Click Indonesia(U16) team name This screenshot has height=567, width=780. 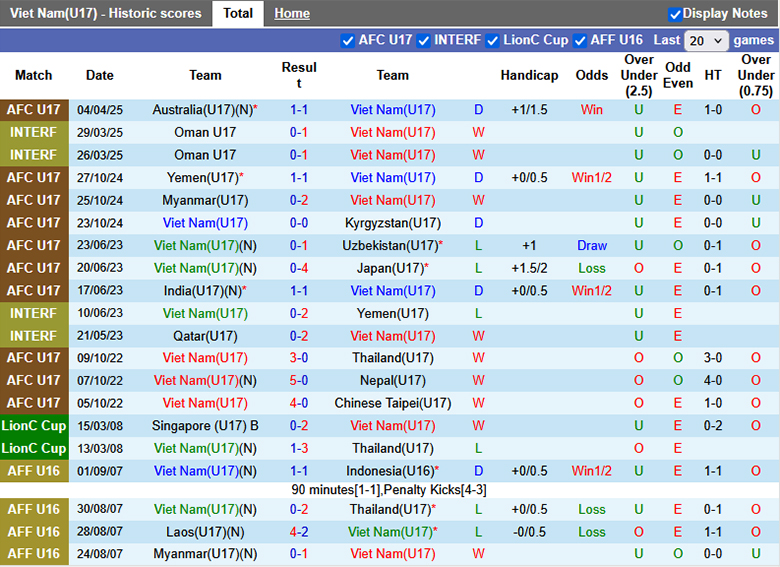390,472
